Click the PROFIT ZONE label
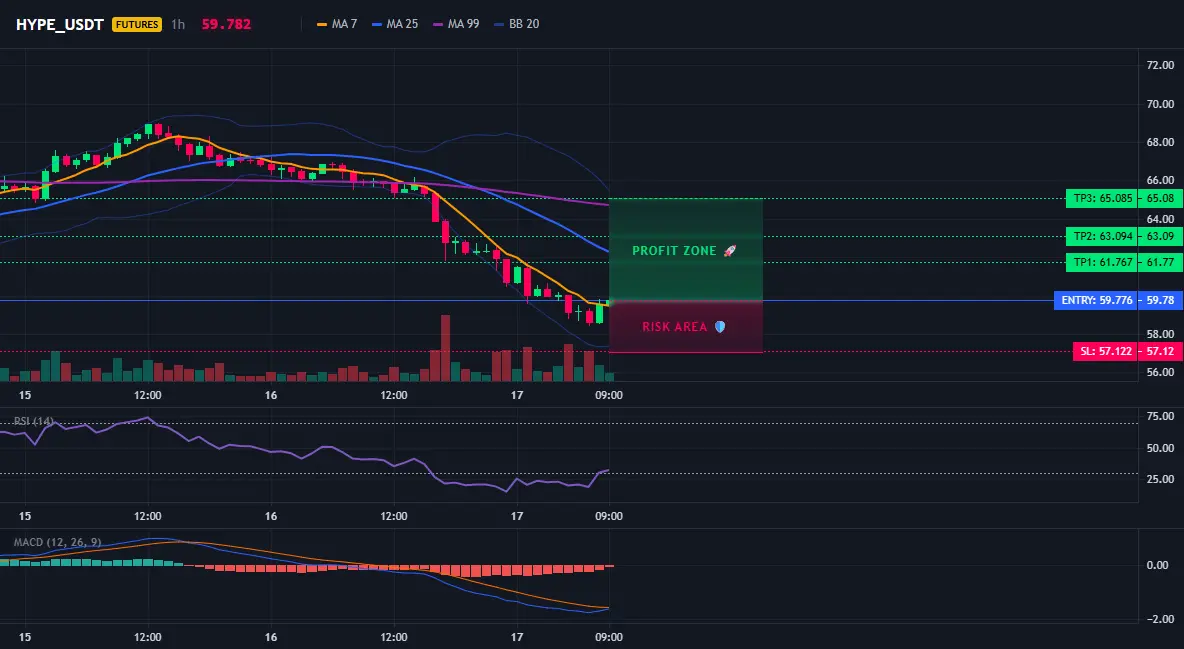Viewport: 1184px width, 649px height. [674, 251]
